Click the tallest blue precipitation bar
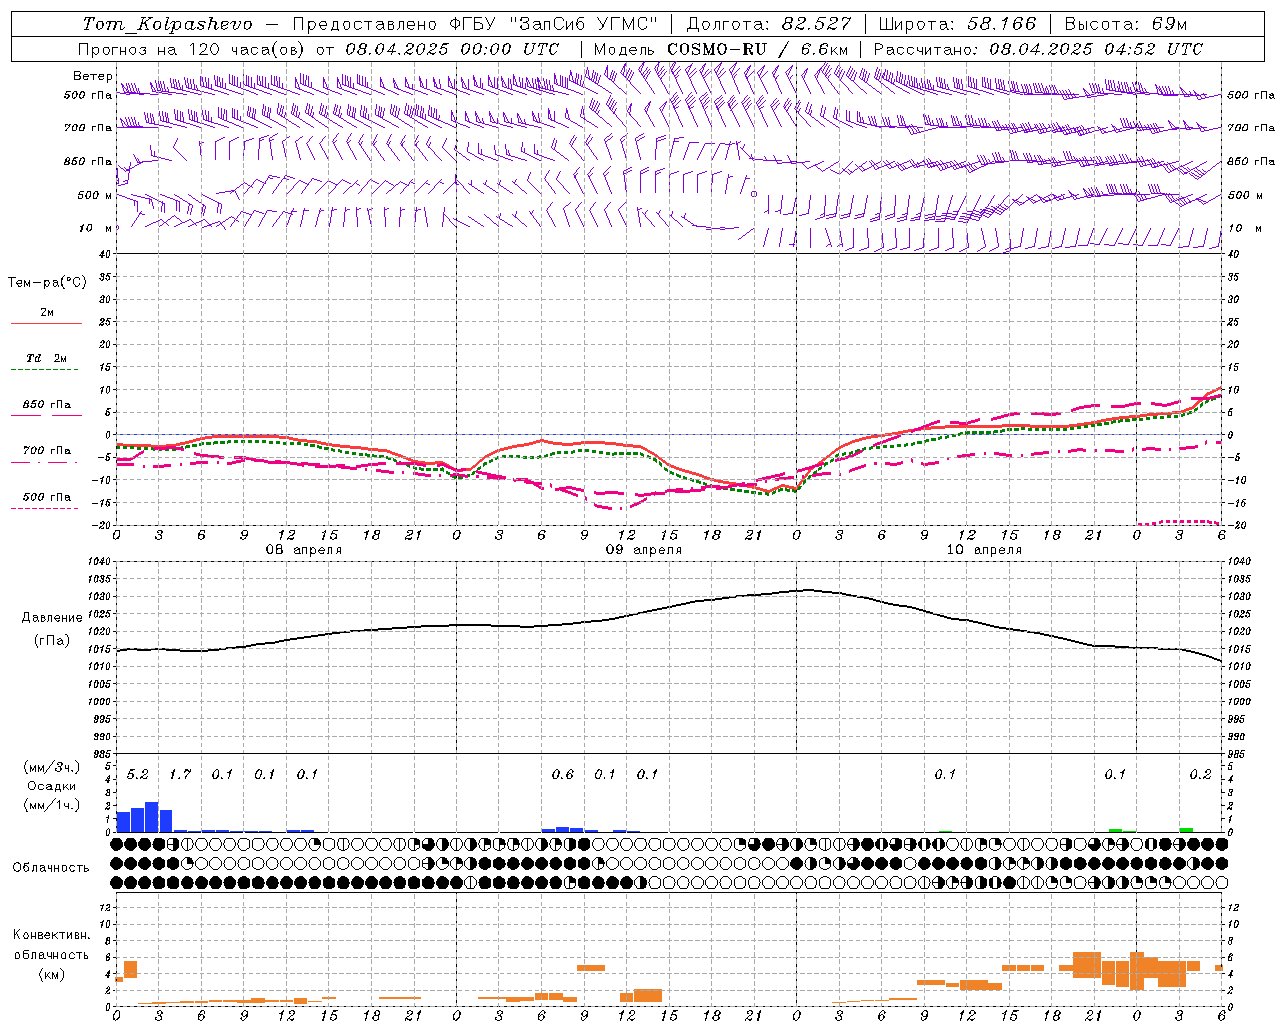 pyautogui.click(x=152, y=817)
